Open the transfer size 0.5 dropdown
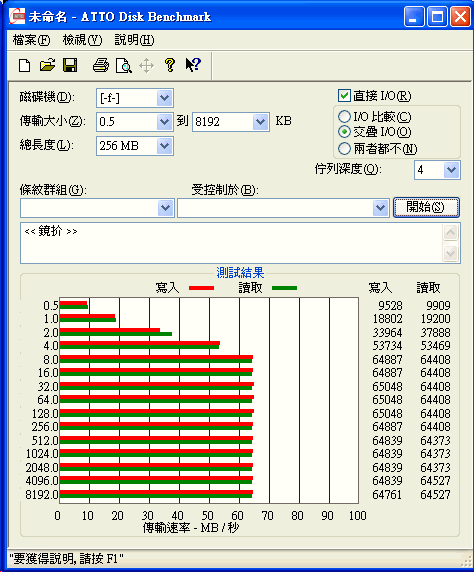Image resolution: width=474 pixels, height=572 pixels. click(x=164, y=122)
